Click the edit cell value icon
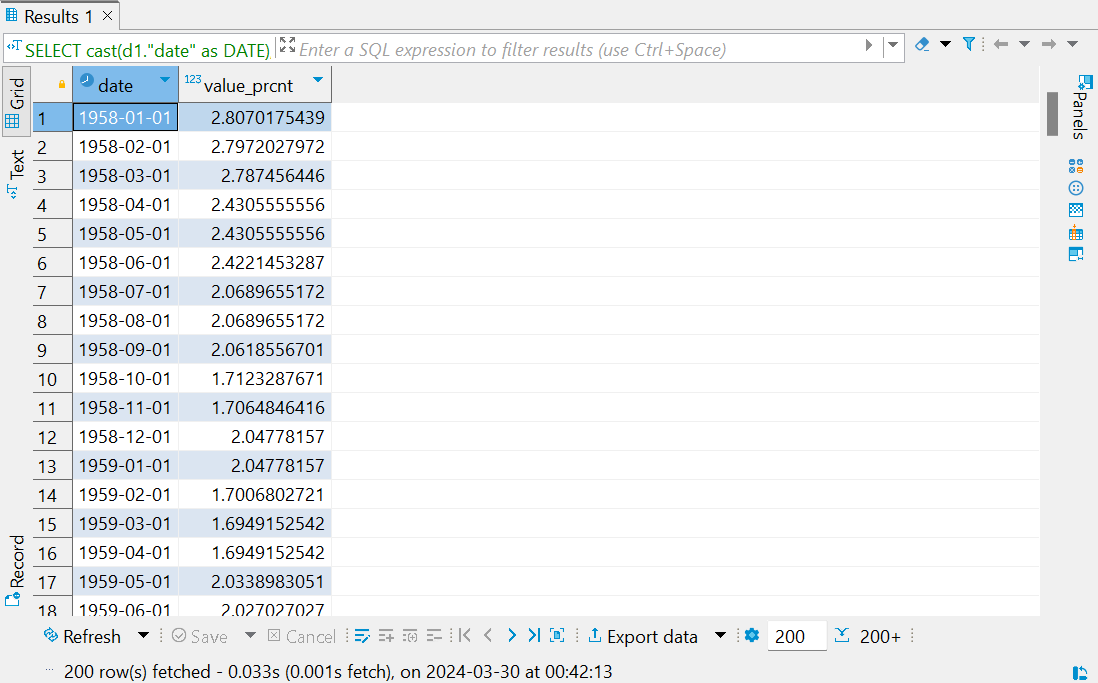 [x=362, y=635]
